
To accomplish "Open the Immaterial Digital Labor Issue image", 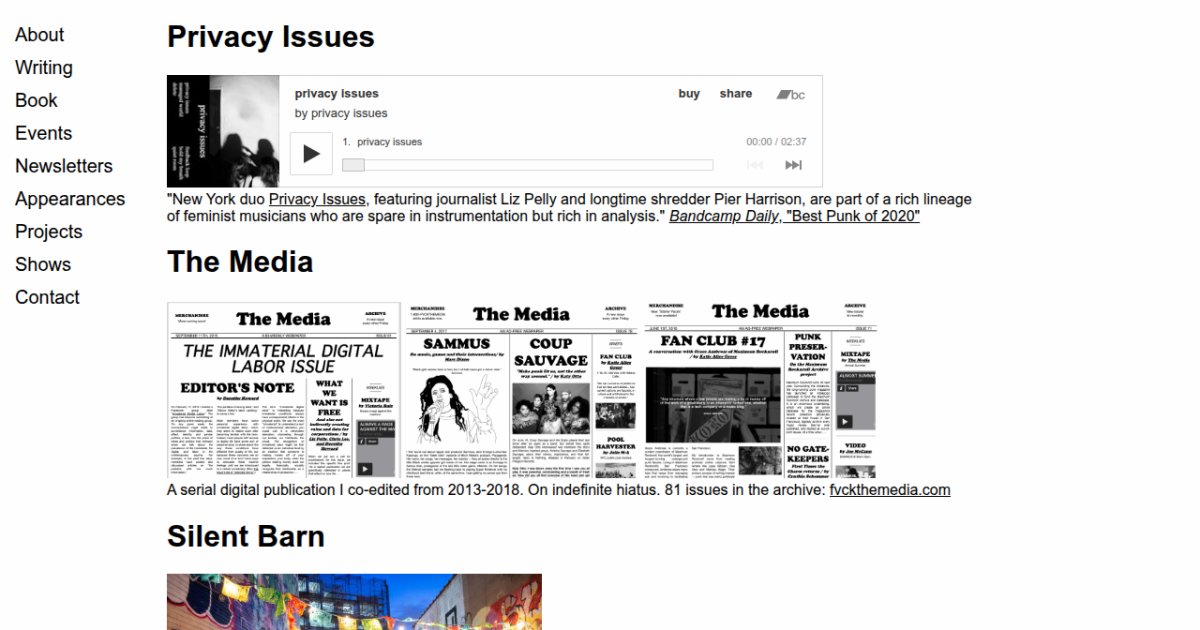I will tap(283, 390).
